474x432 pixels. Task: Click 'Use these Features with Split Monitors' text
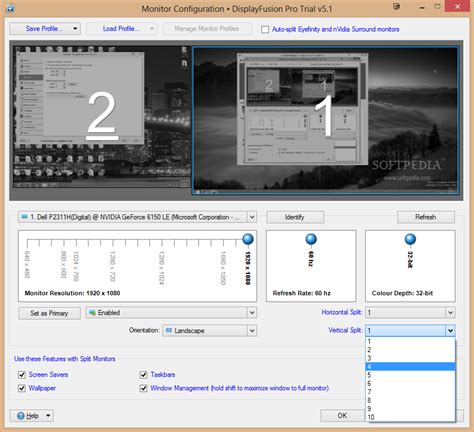click(x=65, y=359)
